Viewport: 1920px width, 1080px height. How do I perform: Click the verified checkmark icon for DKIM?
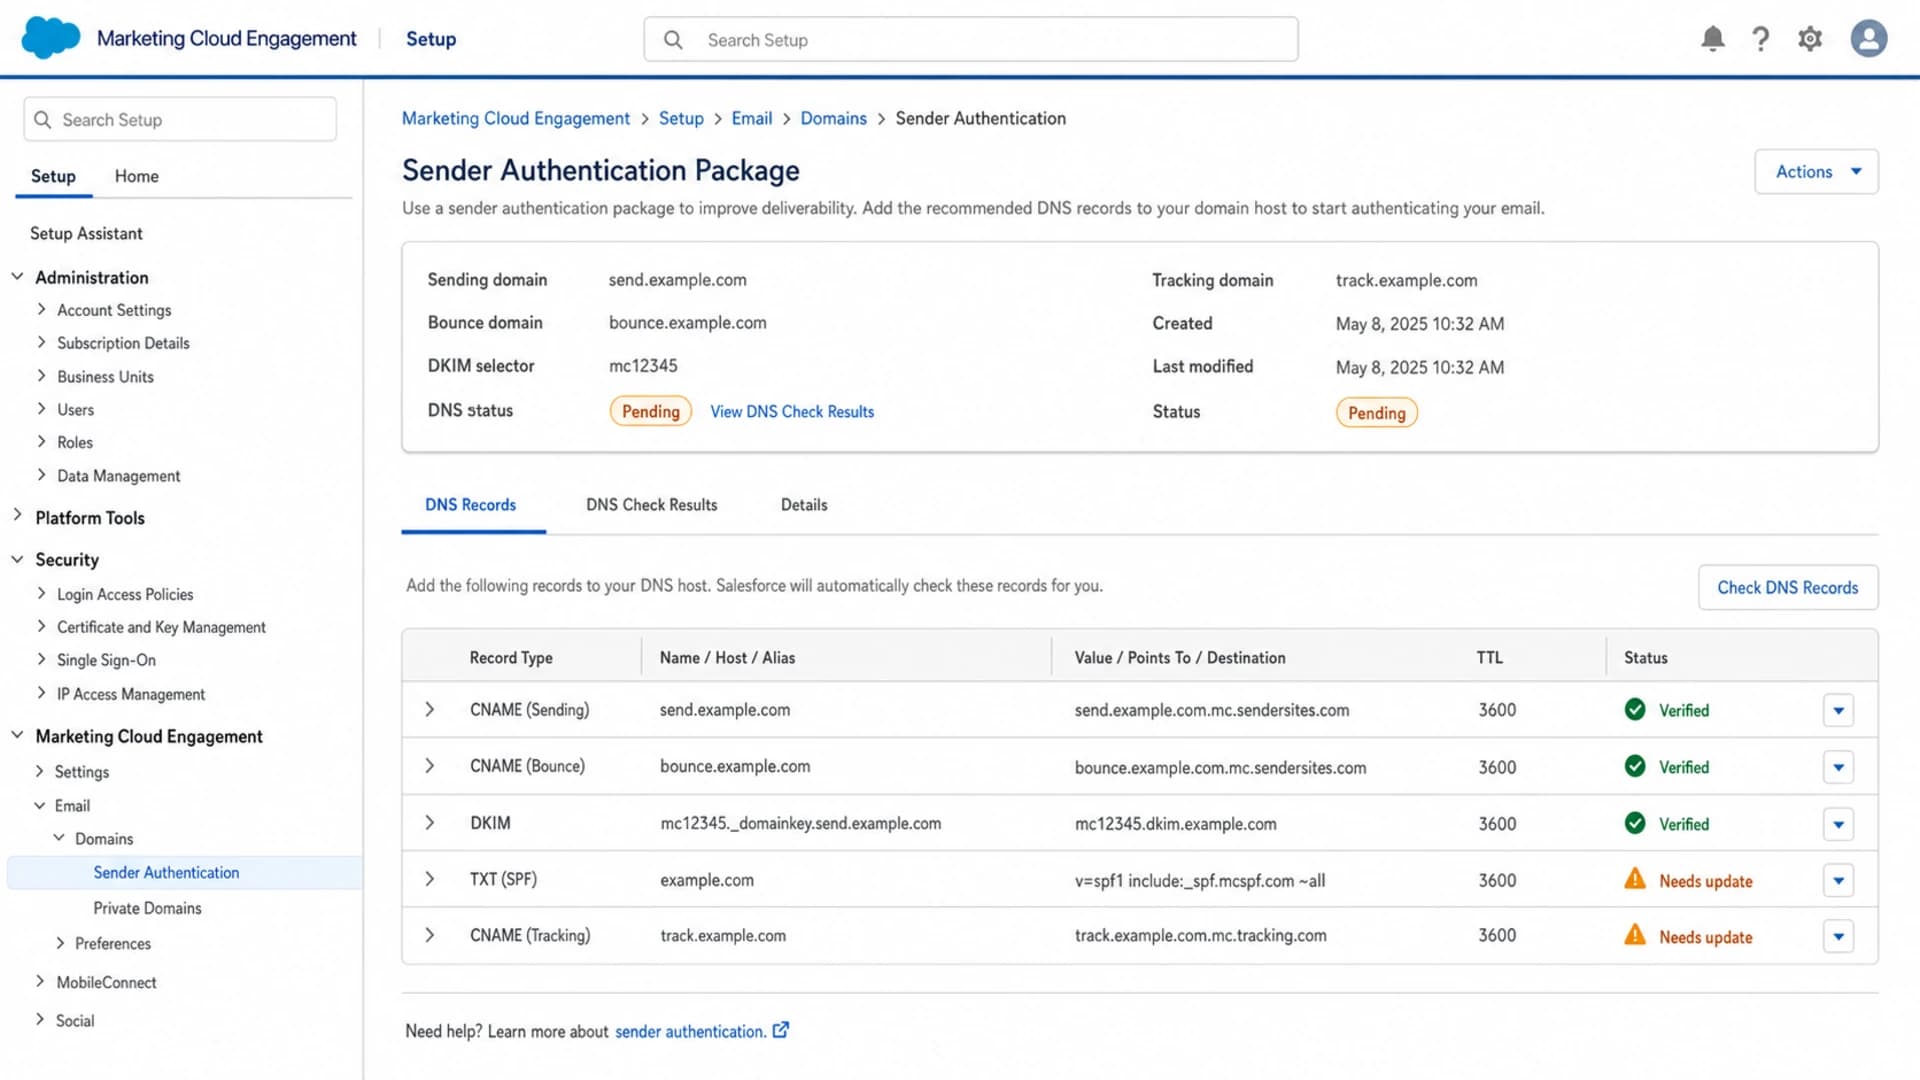pyautogui.click(x=1635, y=824)
